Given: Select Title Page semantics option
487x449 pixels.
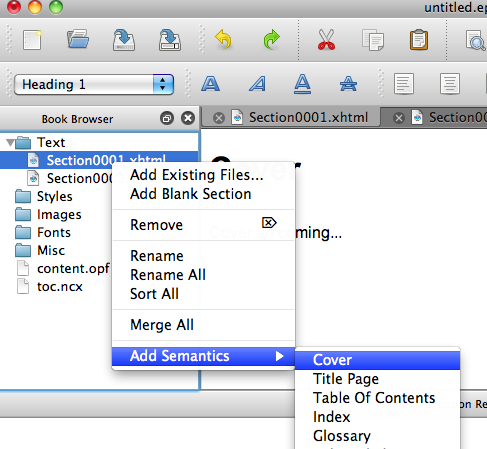Looking at the screenshot, I should tap(377, 379).
